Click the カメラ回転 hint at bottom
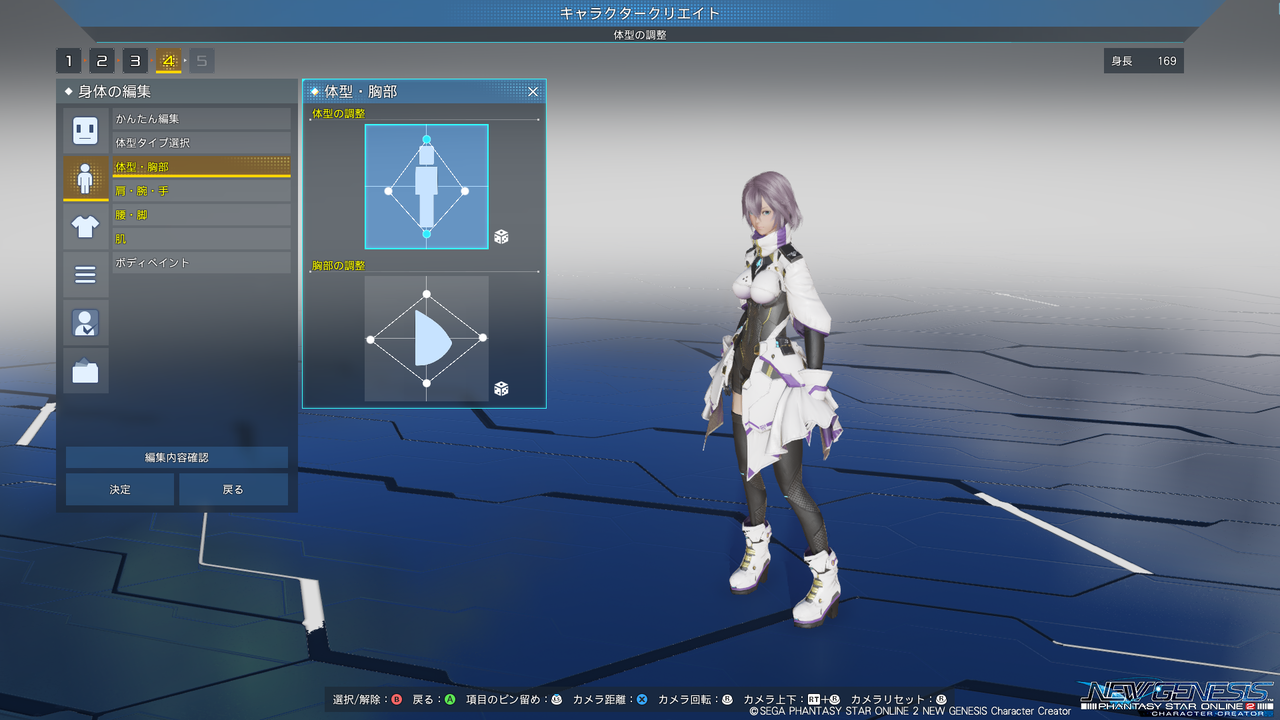Image resolution: width=1280 pixels, height=720 pixels. (x=696, y=700)
